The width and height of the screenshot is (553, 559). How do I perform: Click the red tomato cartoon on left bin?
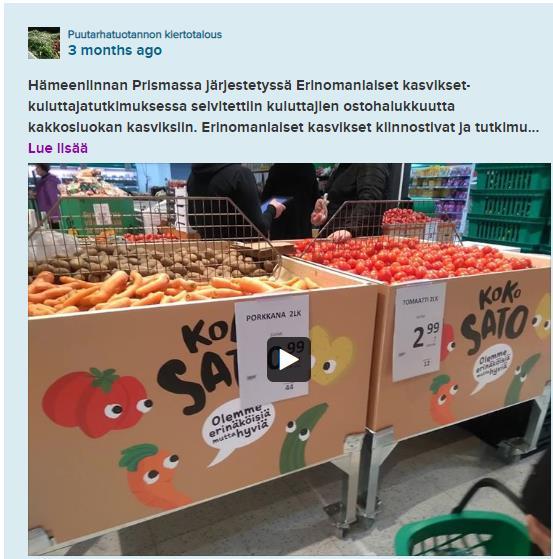[98, 402]
